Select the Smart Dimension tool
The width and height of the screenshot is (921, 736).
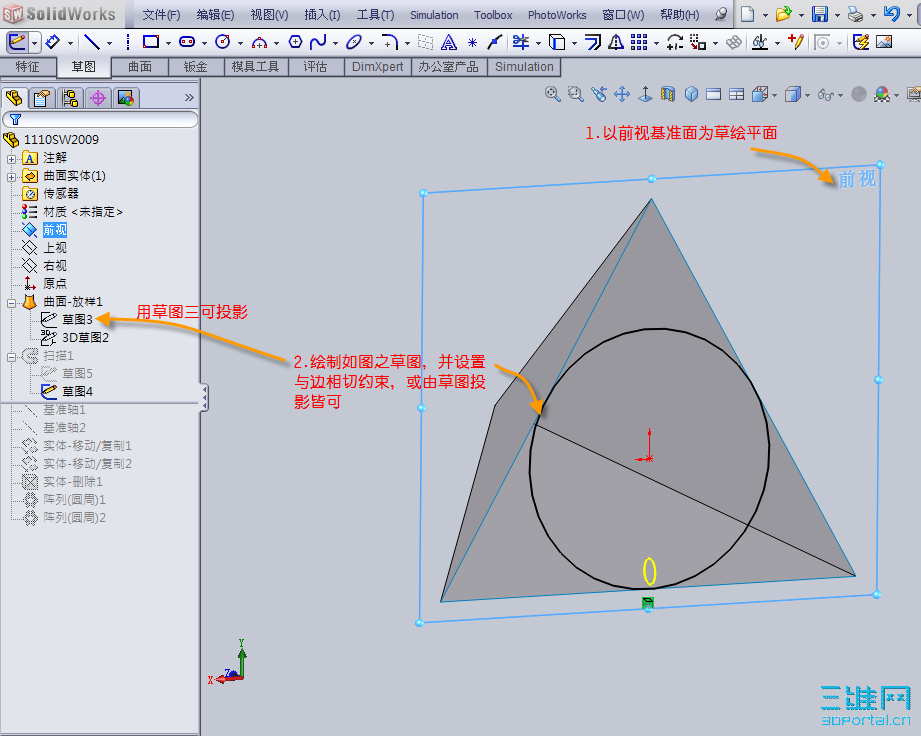[52, 42]
